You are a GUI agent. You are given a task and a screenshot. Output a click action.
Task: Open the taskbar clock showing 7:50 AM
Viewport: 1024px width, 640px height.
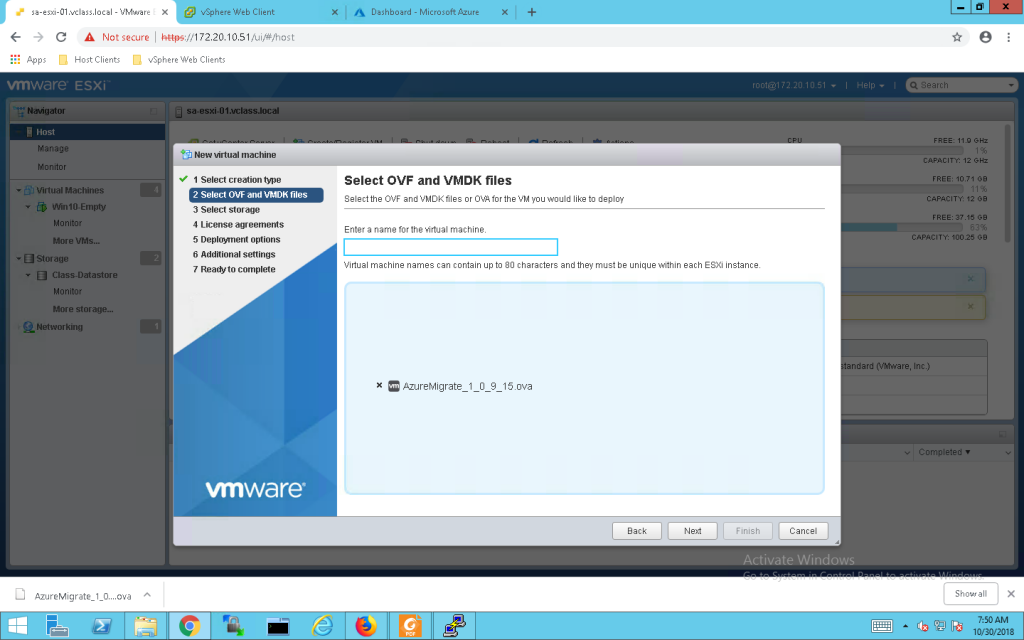pyautogui.click(x=993, y=626)
